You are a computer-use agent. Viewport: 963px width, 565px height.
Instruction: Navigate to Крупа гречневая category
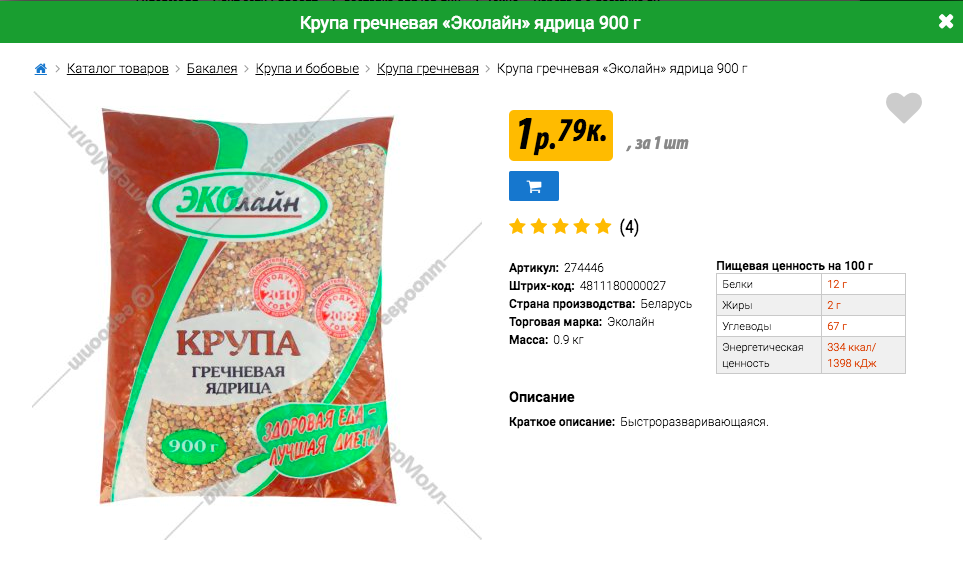tap(427, 69)
